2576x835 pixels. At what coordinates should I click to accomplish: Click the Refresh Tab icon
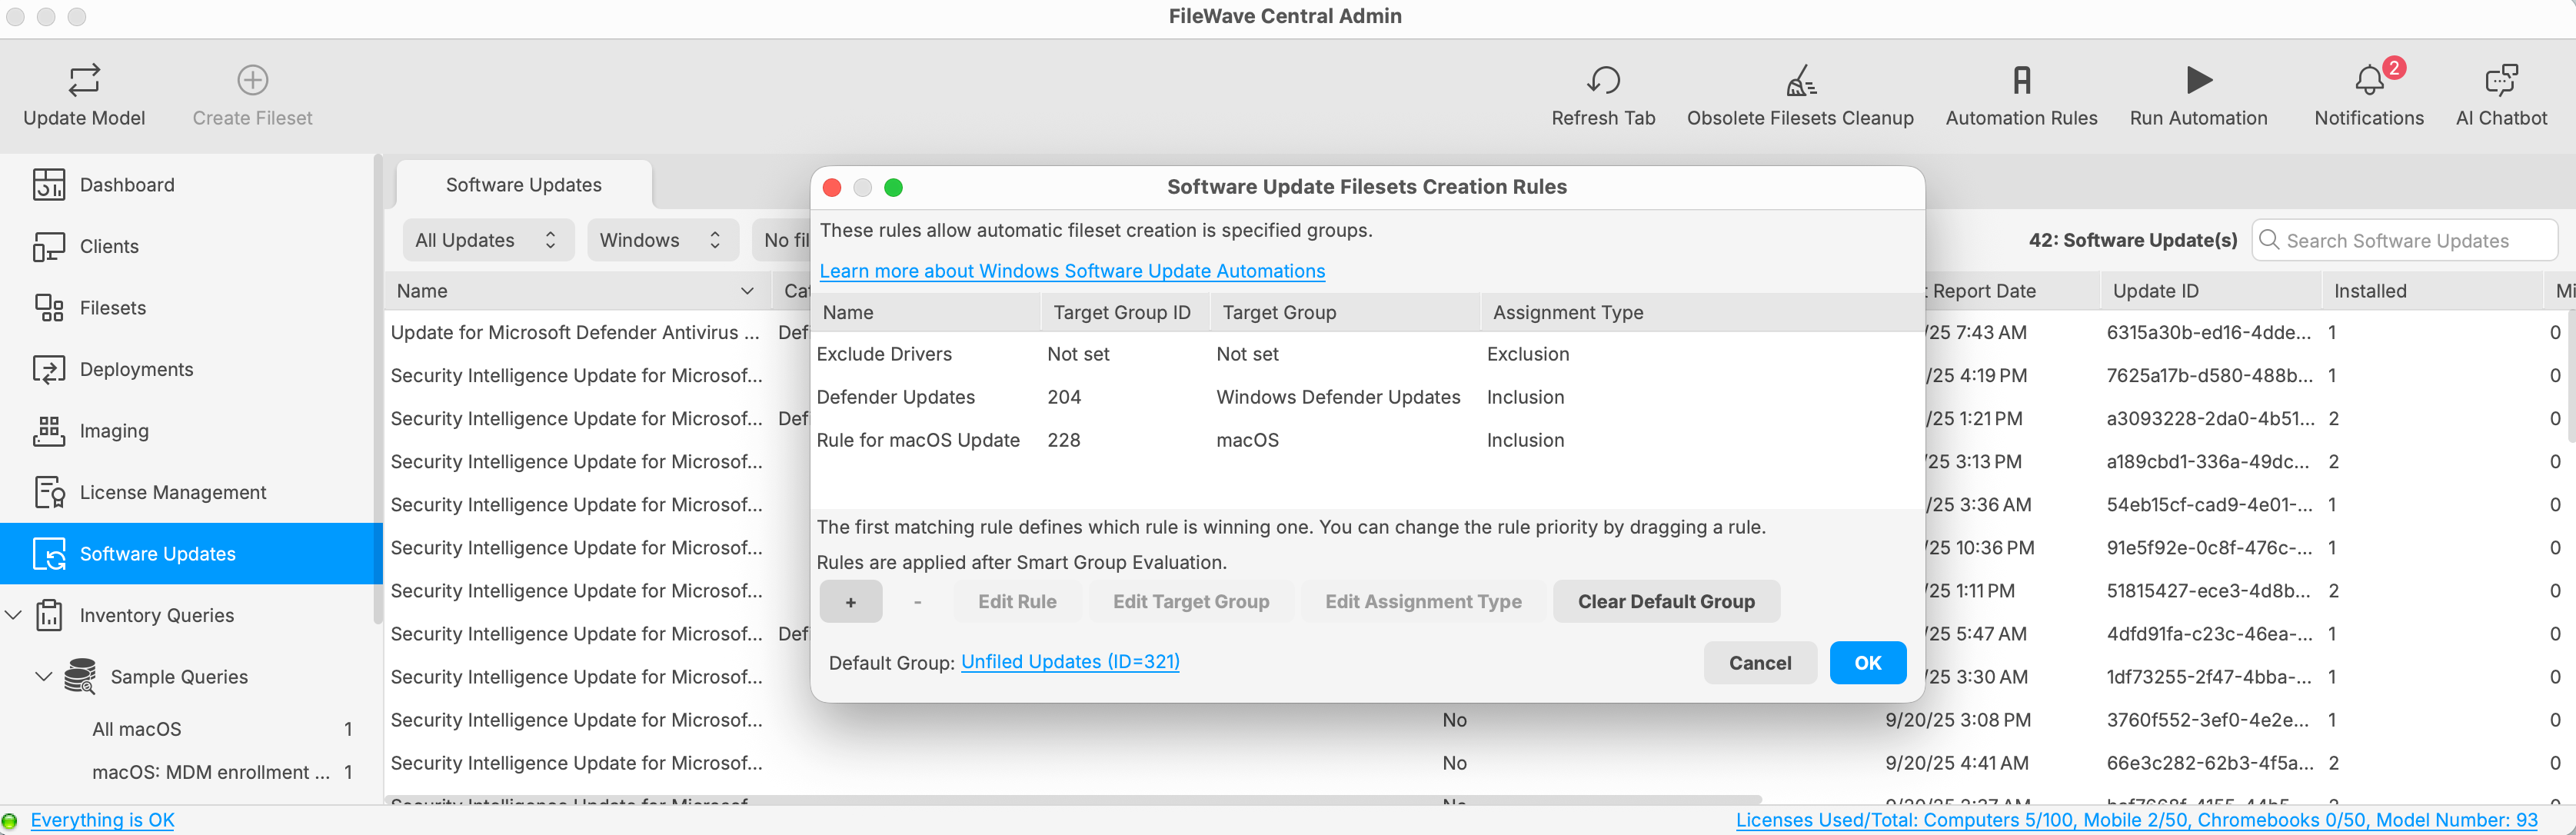(1603, 80)
